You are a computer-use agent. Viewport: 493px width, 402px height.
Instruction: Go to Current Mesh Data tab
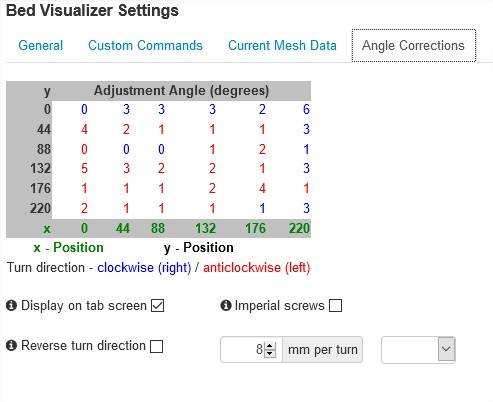pos(282,45)
